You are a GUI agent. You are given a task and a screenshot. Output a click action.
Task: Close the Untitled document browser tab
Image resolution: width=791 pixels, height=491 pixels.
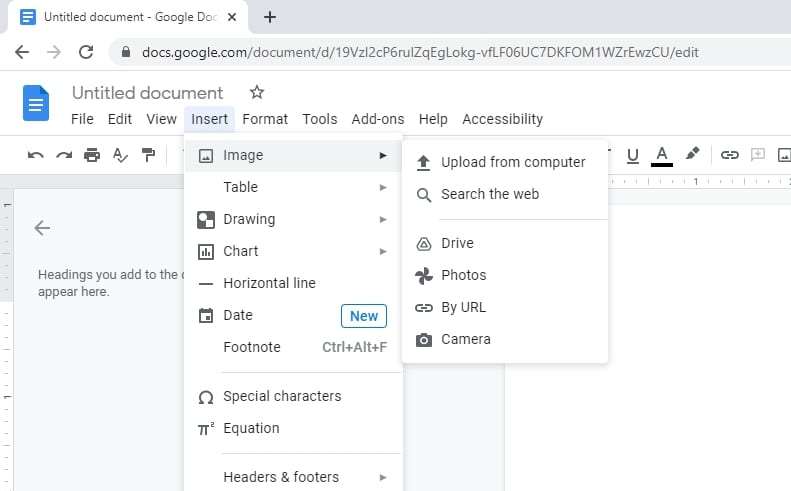click(232, 17)
